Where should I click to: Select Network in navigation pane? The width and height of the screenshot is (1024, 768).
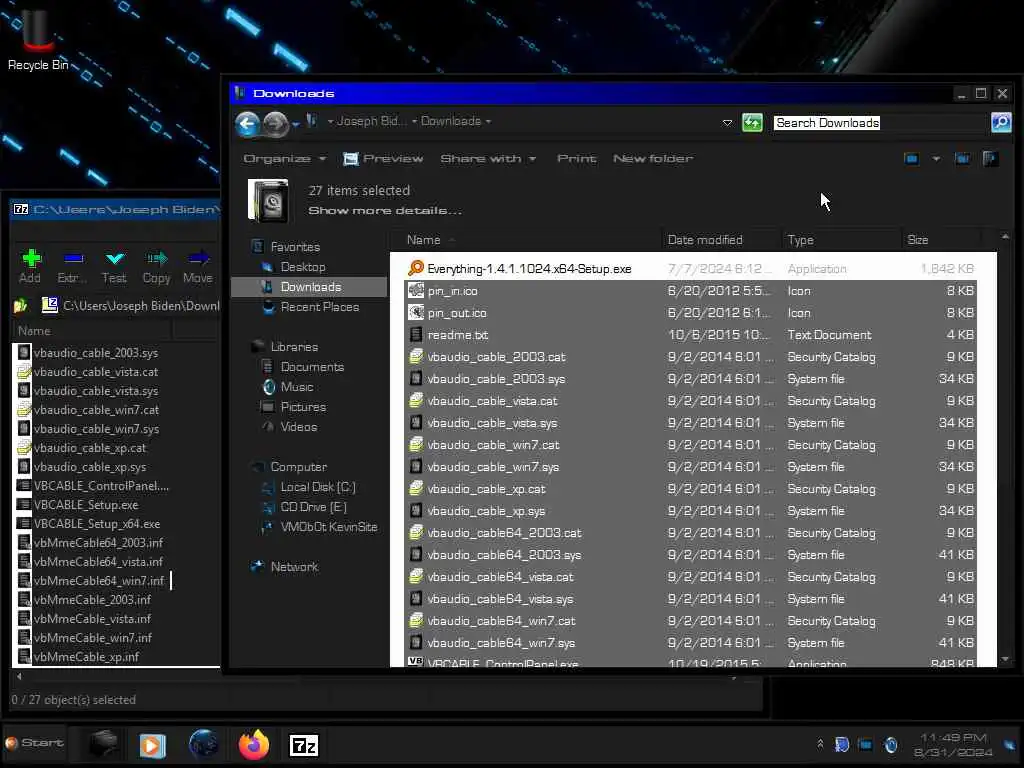pos(294,567)
